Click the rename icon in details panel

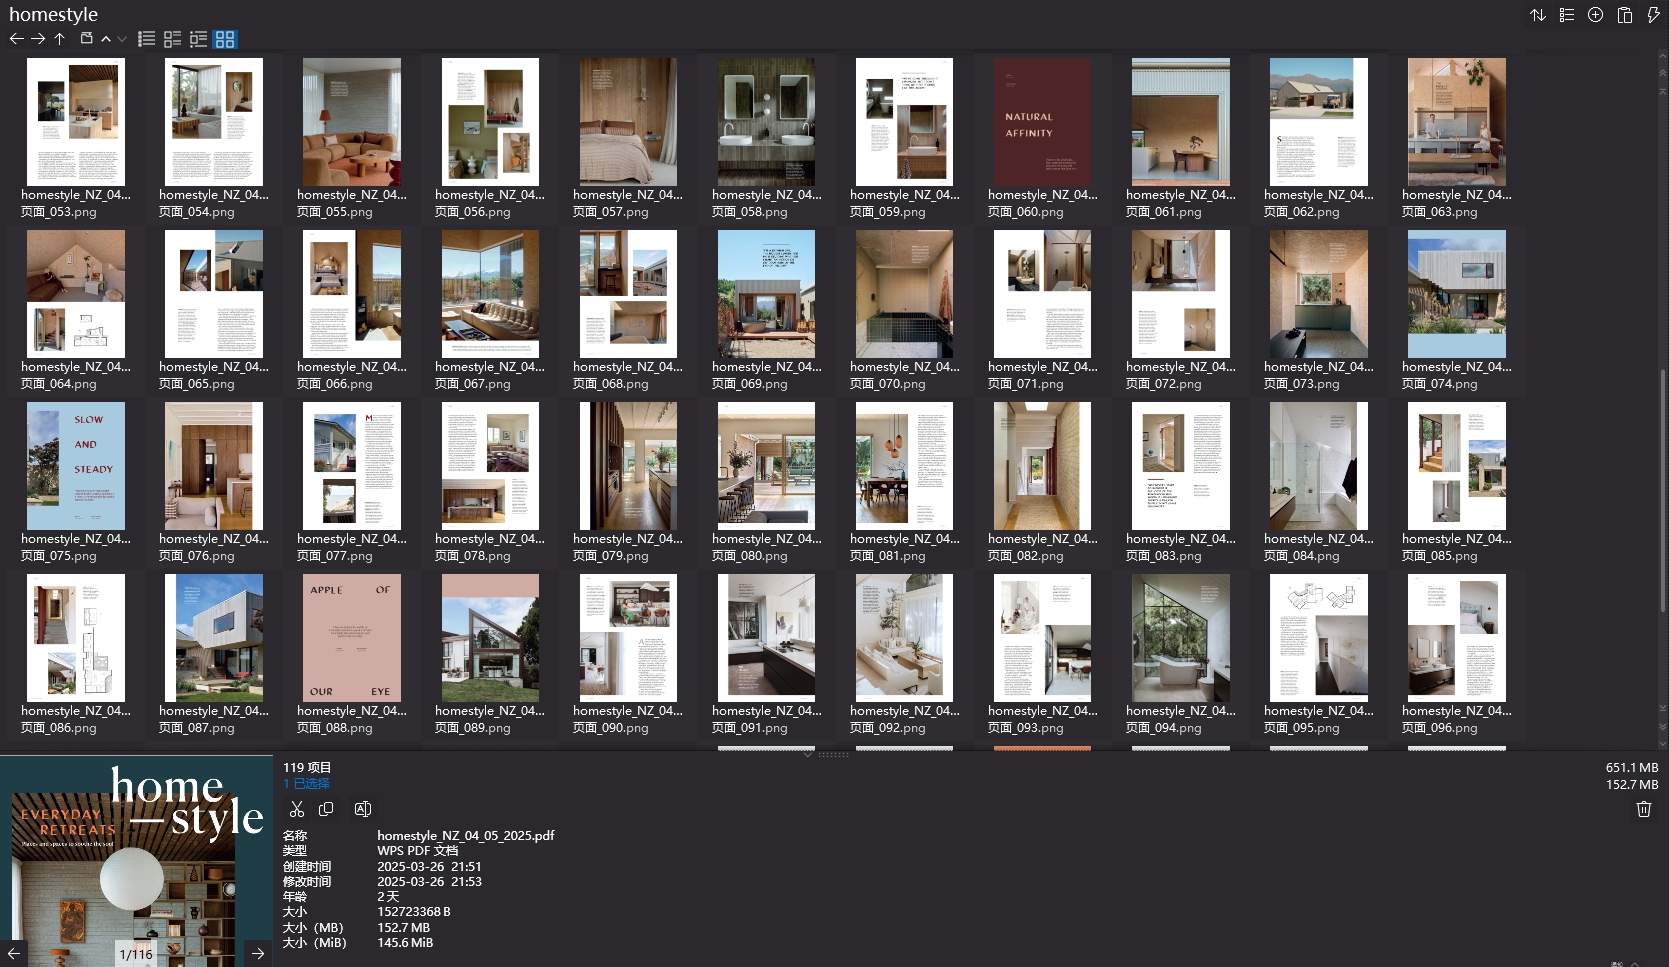[x=363, y=809]
